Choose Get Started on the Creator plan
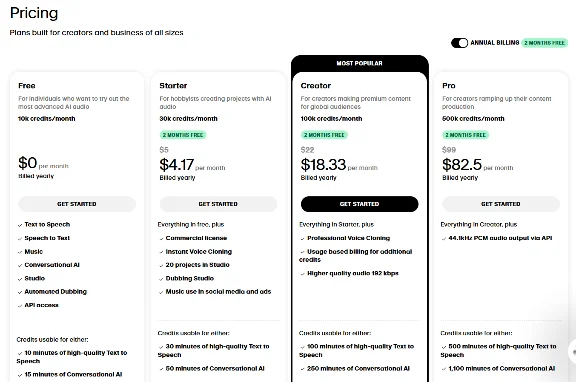This screenshot has height=382, width=576. (x=359, y=204)
